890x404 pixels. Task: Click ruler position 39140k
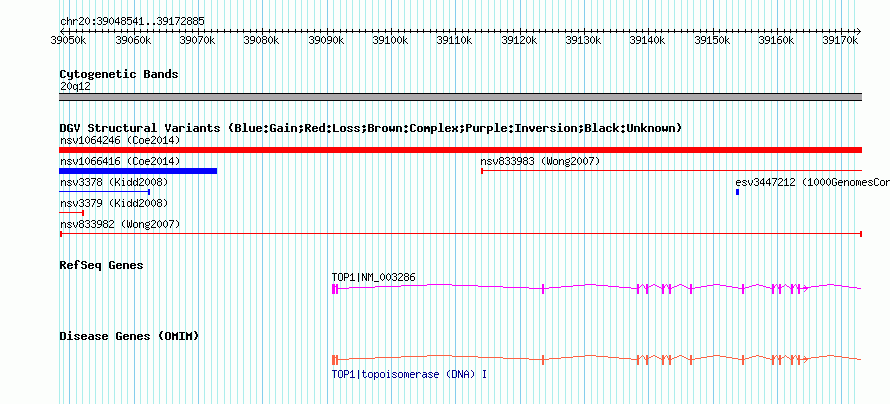pyautogui.click(x=647, y=40)
